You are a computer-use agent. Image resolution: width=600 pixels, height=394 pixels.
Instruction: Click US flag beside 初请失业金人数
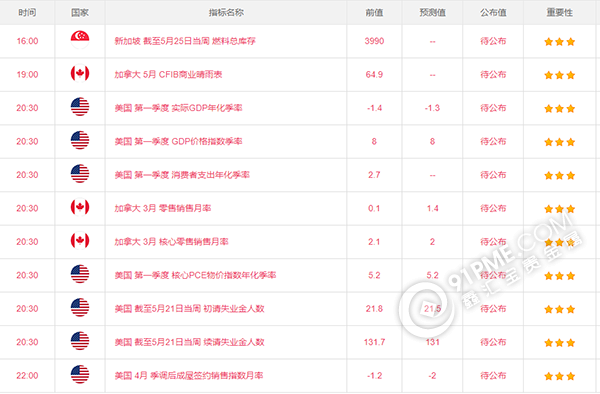click(80, 308)
